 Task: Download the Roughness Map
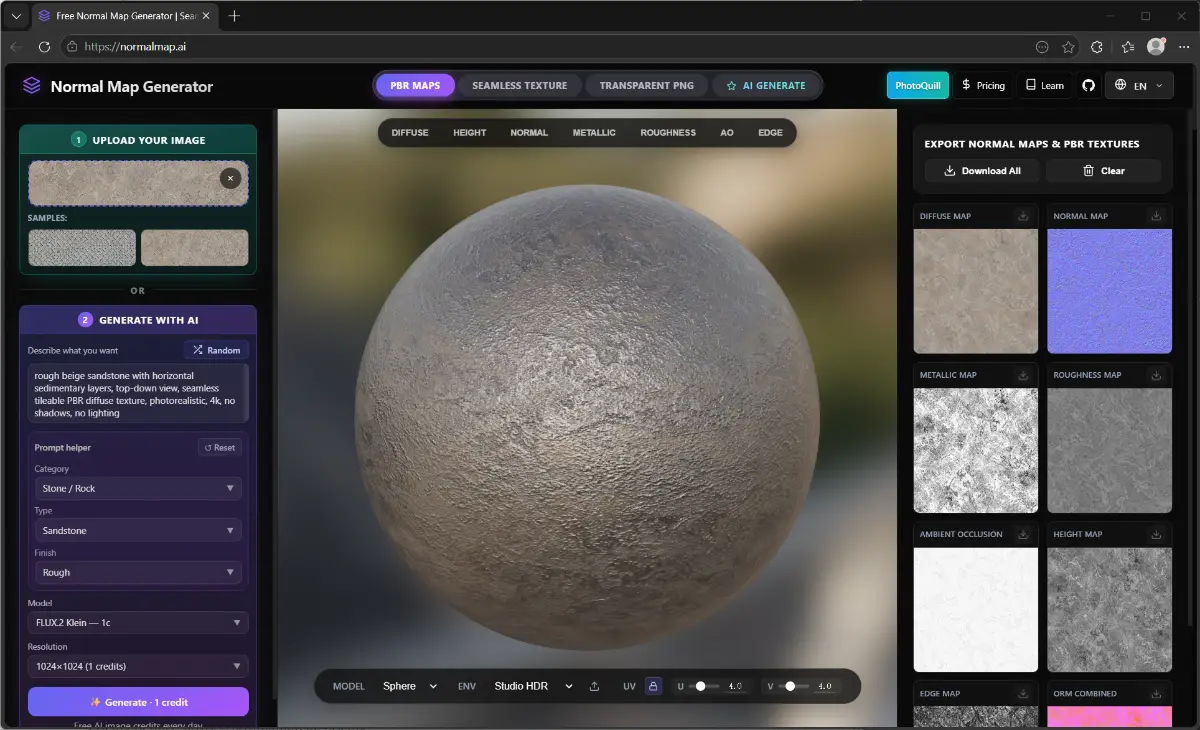pos(1156,375)
